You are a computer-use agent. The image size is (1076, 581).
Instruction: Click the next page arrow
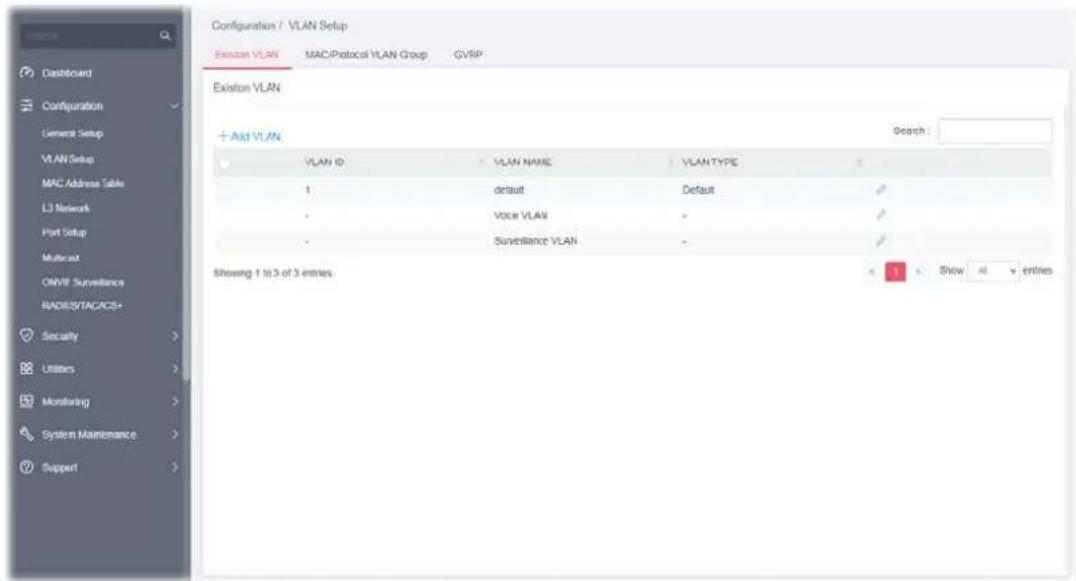[918, 272]
